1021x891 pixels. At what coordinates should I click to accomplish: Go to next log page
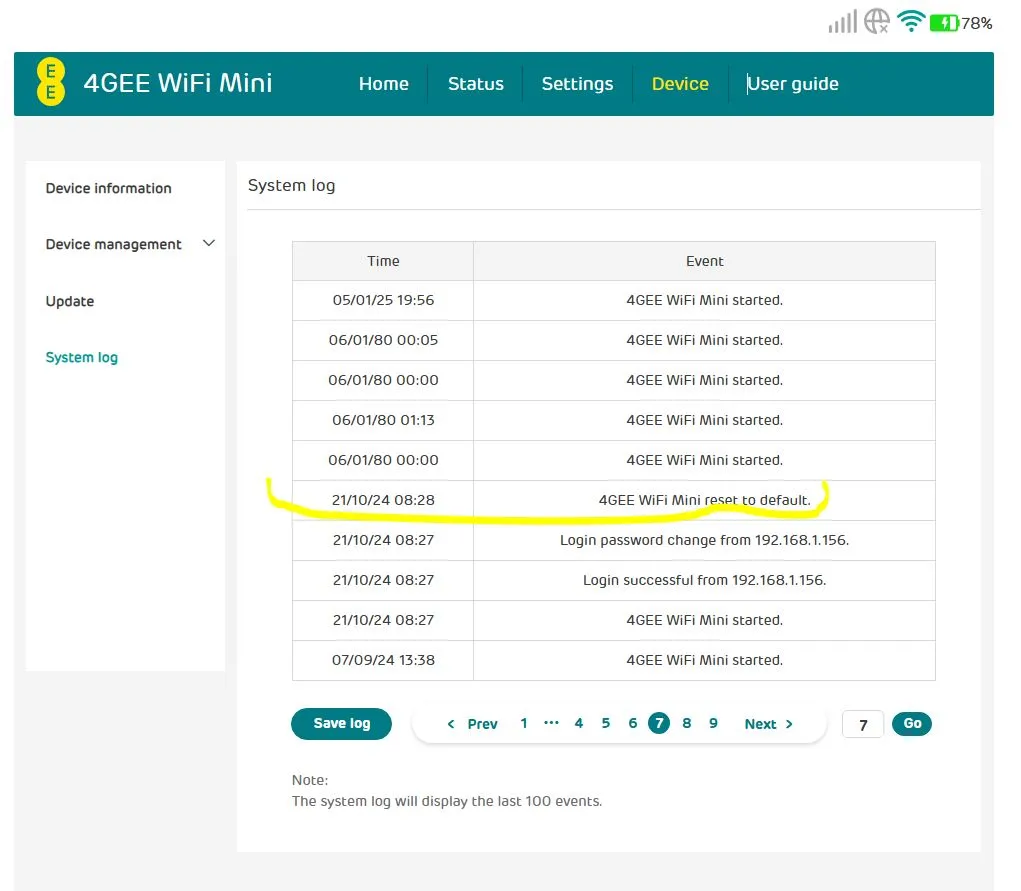[768, 724]
